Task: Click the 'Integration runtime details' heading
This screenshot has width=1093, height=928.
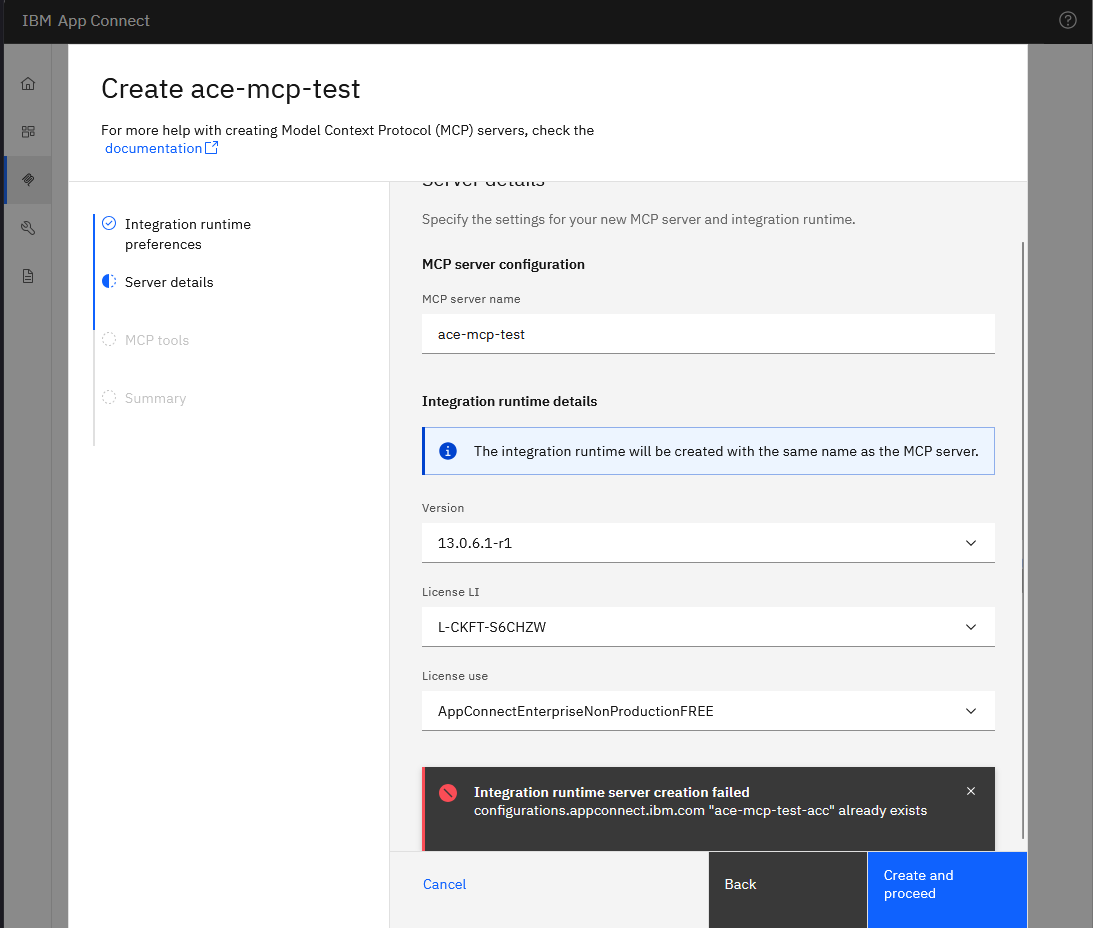Action: tap(510, 402)
